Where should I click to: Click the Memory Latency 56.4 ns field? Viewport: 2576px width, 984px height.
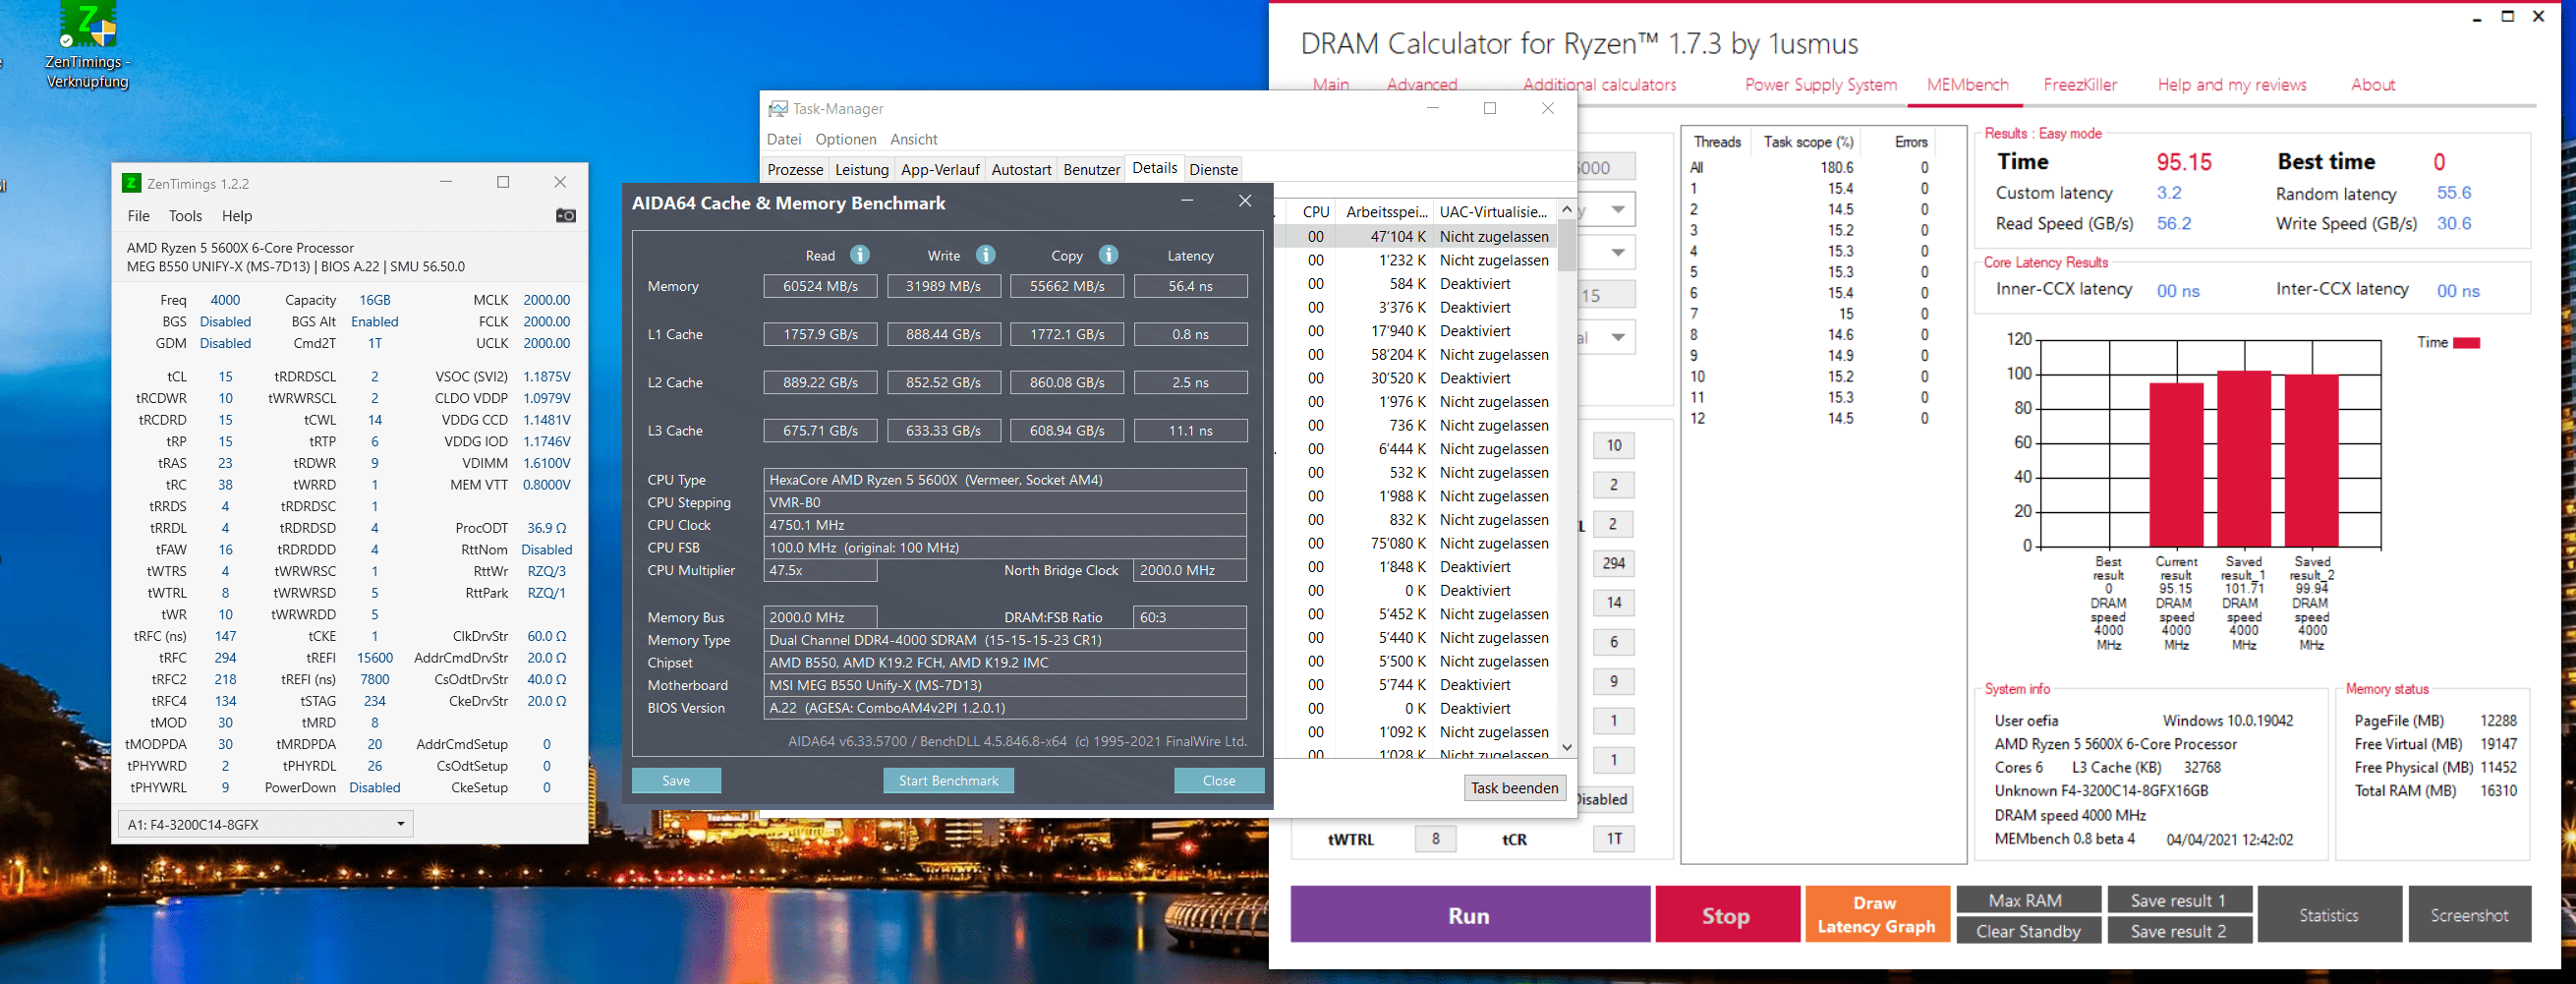pyautogui.click(x=1190, y=286)
